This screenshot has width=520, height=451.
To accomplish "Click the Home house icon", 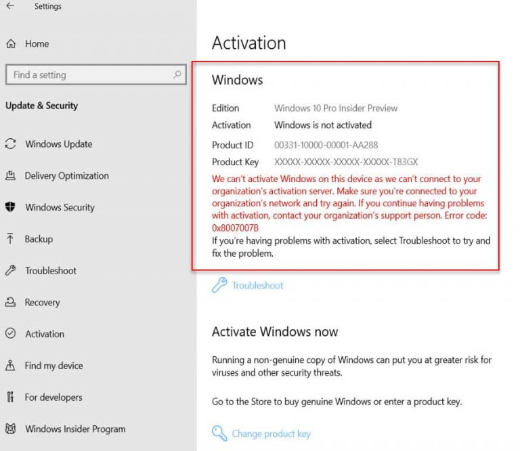I will [11, 44].
